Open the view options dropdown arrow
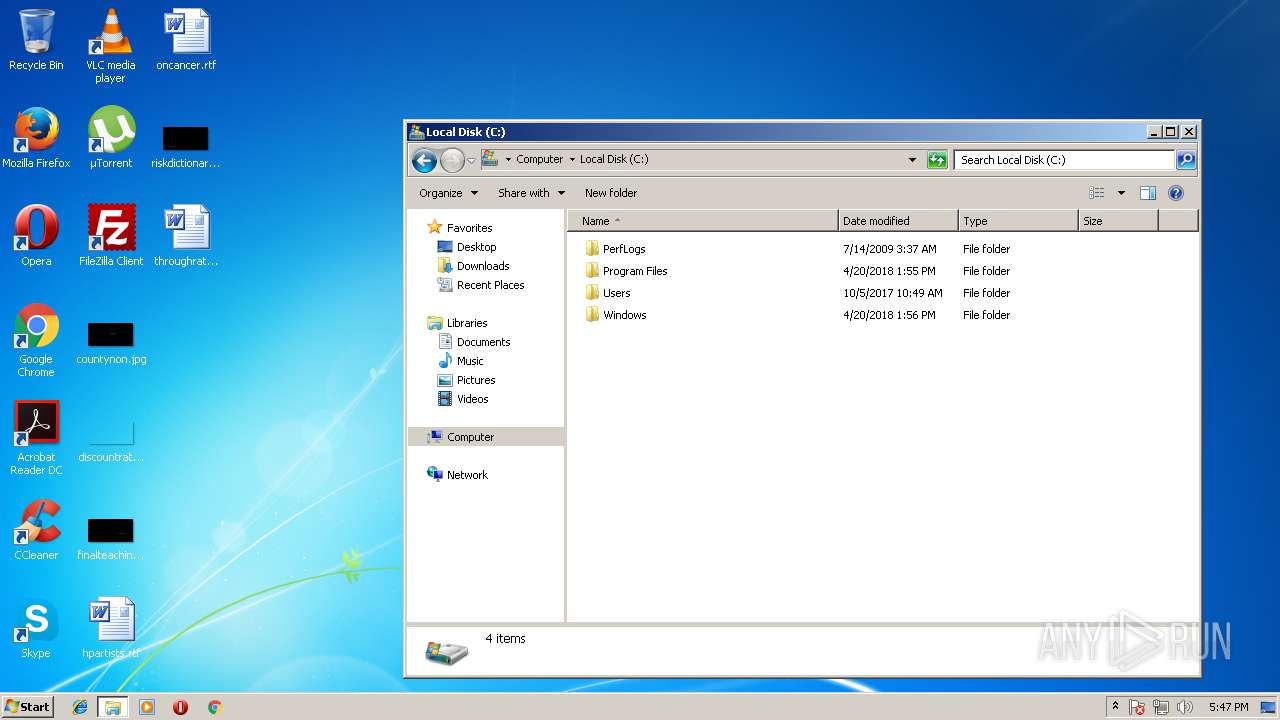The image size is (1280, 720). point(1121,193)
